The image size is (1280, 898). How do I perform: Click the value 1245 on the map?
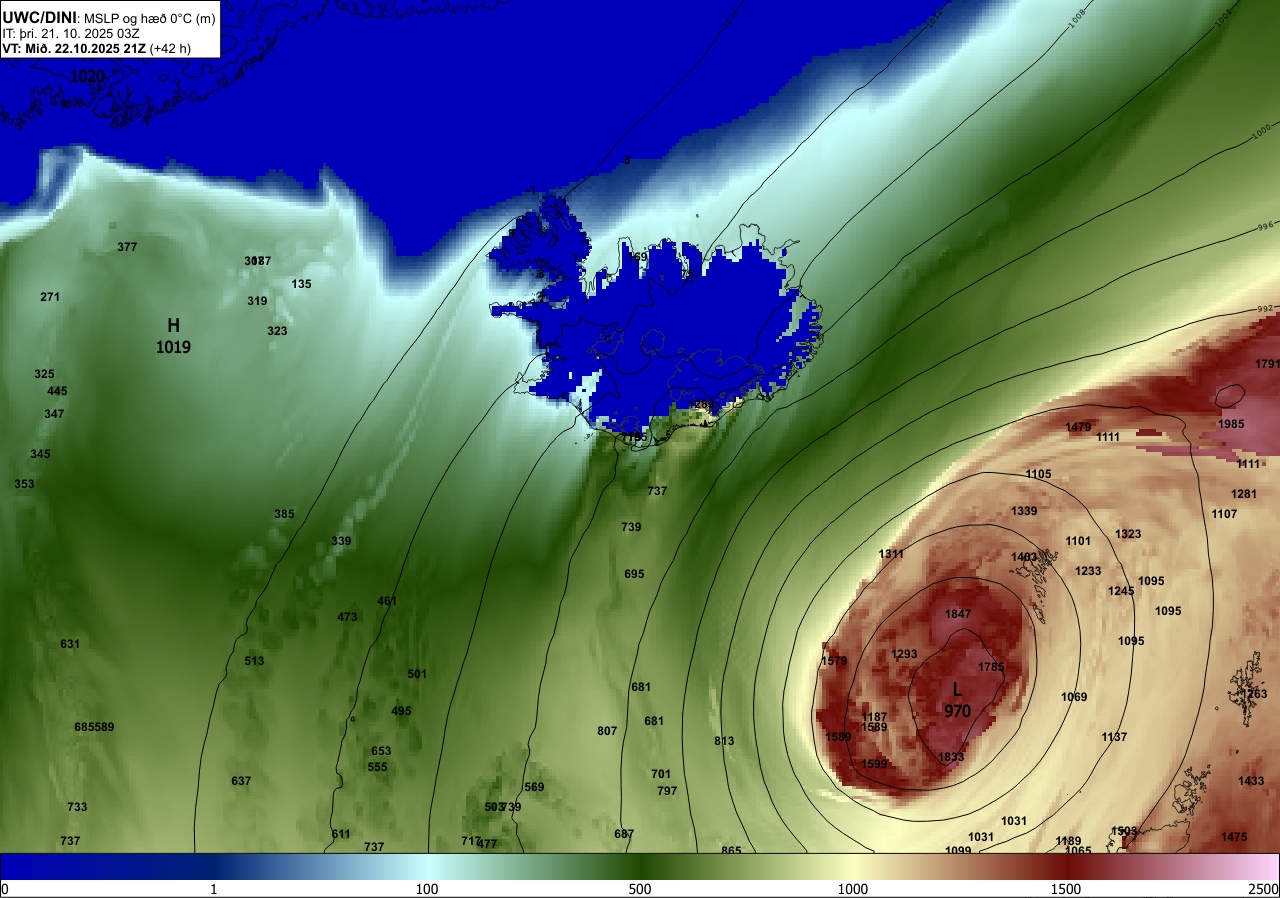1121,591
